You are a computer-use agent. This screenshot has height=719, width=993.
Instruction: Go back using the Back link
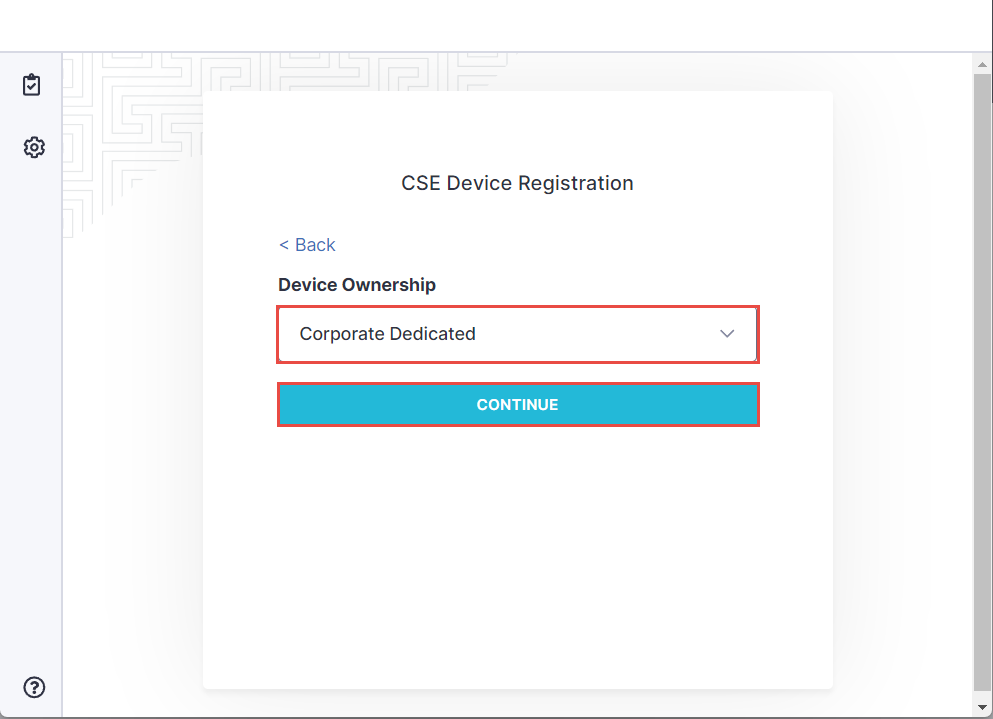coord(314,245)
